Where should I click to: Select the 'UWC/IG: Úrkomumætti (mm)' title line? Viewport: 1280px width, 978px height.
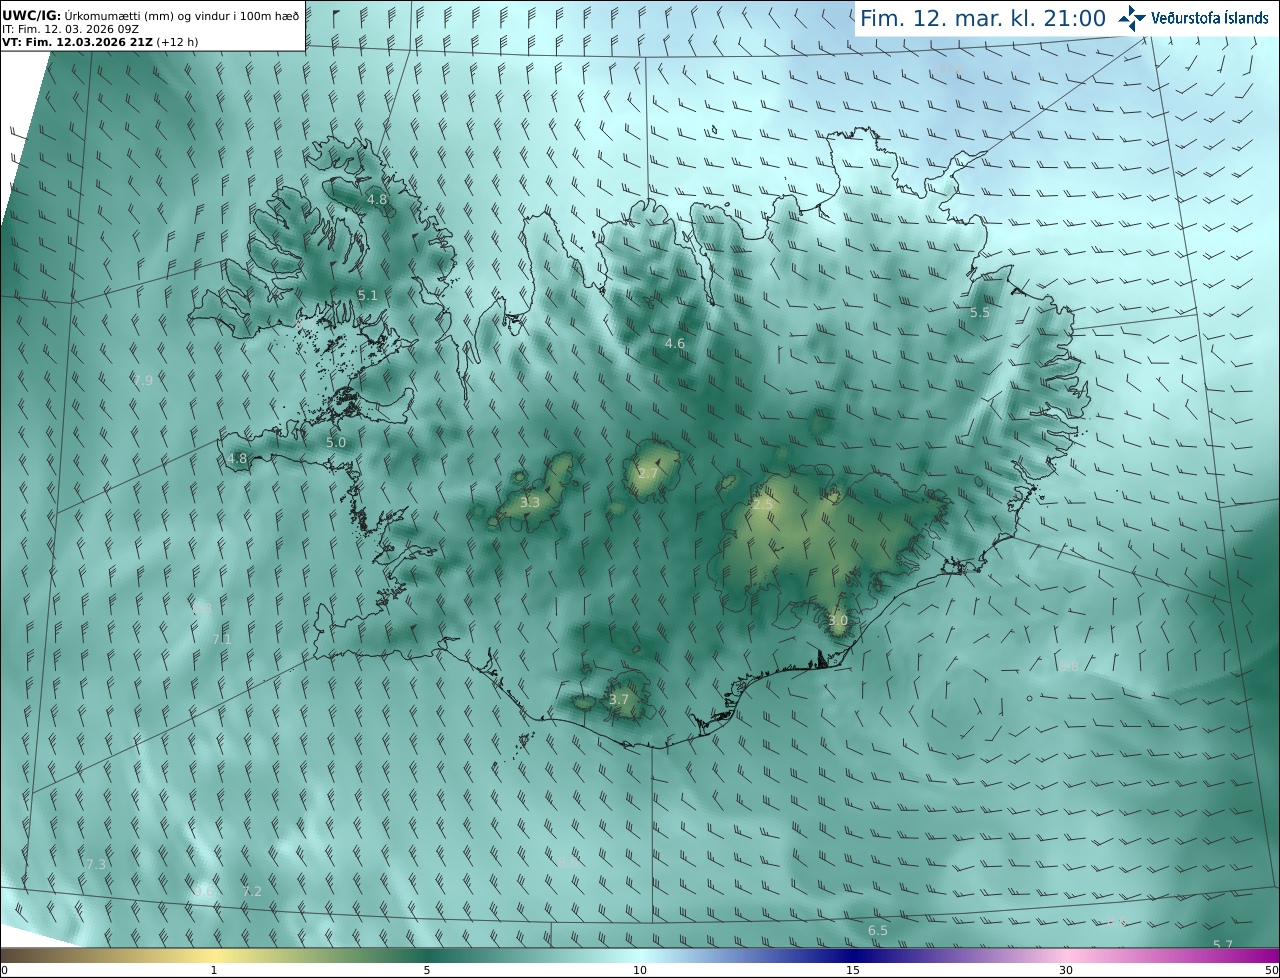click(x=149, y=15)
